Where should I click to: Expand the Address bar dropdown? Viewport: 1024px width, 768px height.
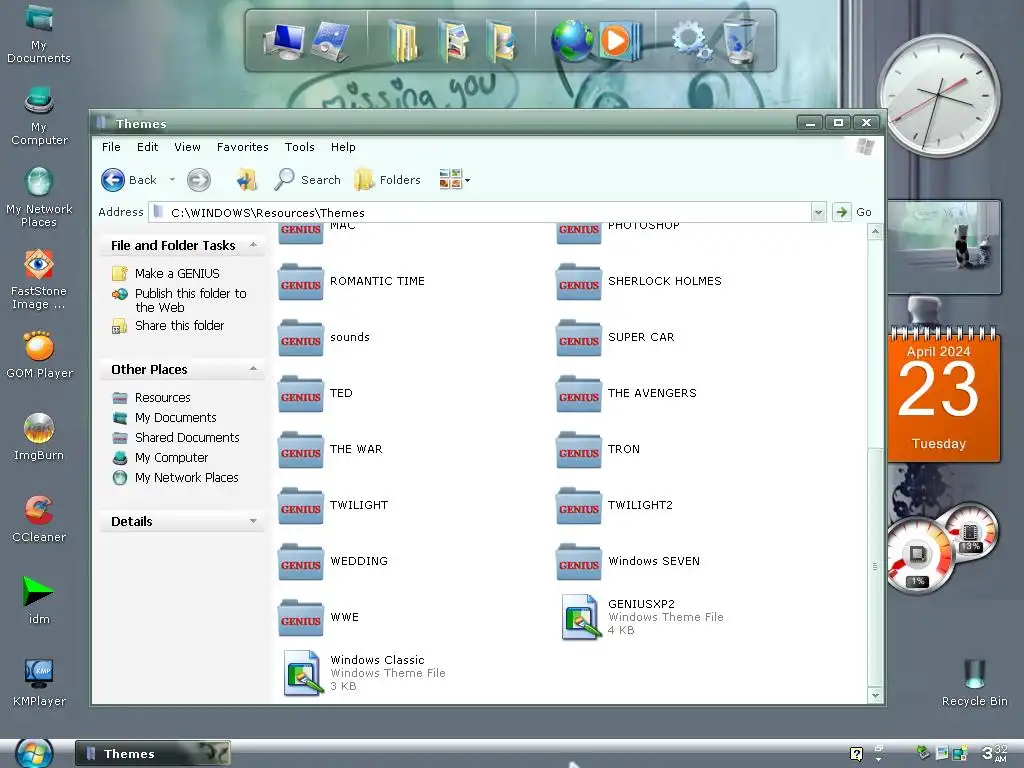coord(818,212)
